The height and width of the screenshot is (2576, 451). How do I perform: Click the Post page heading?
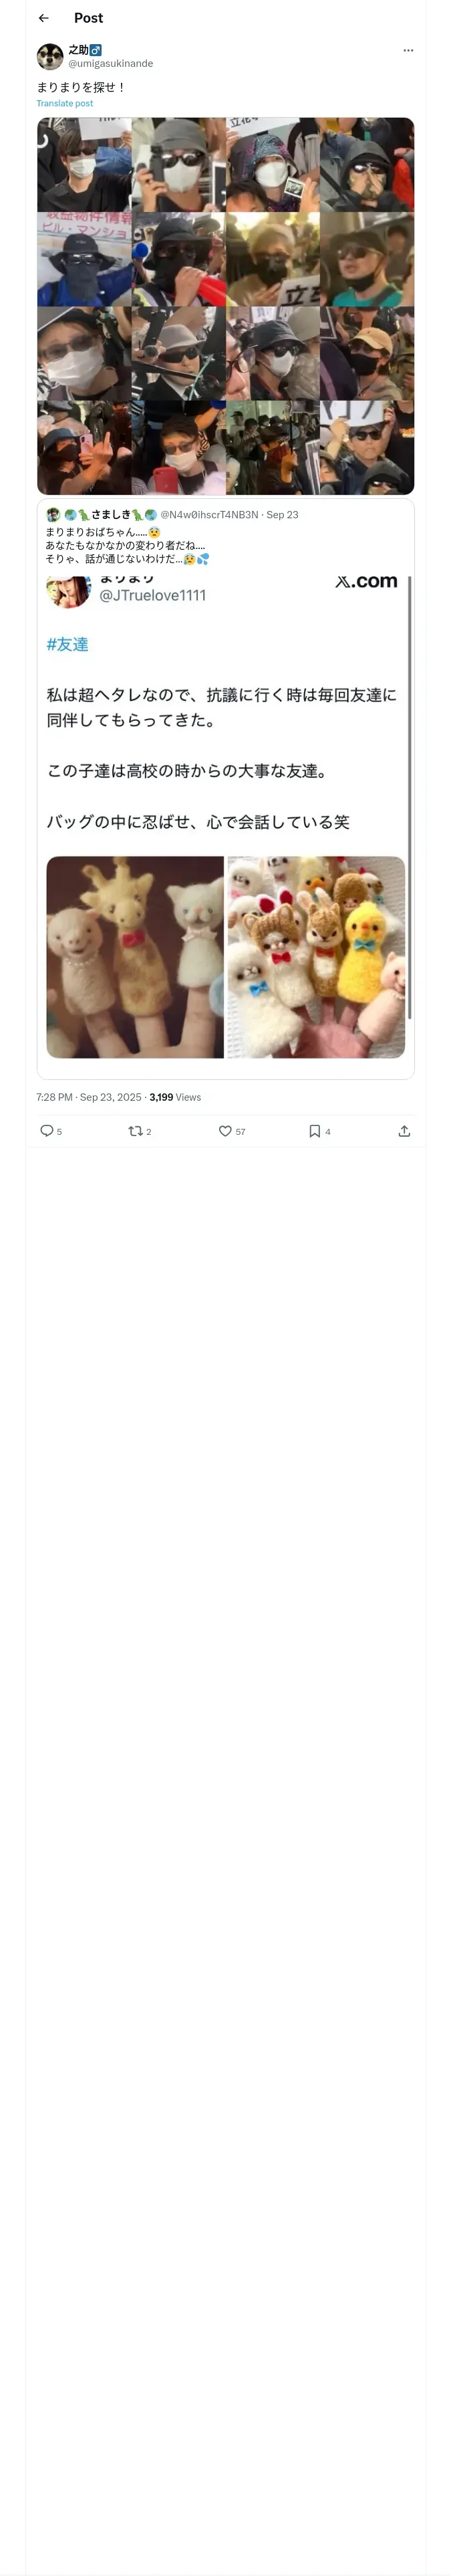point(88,18)
